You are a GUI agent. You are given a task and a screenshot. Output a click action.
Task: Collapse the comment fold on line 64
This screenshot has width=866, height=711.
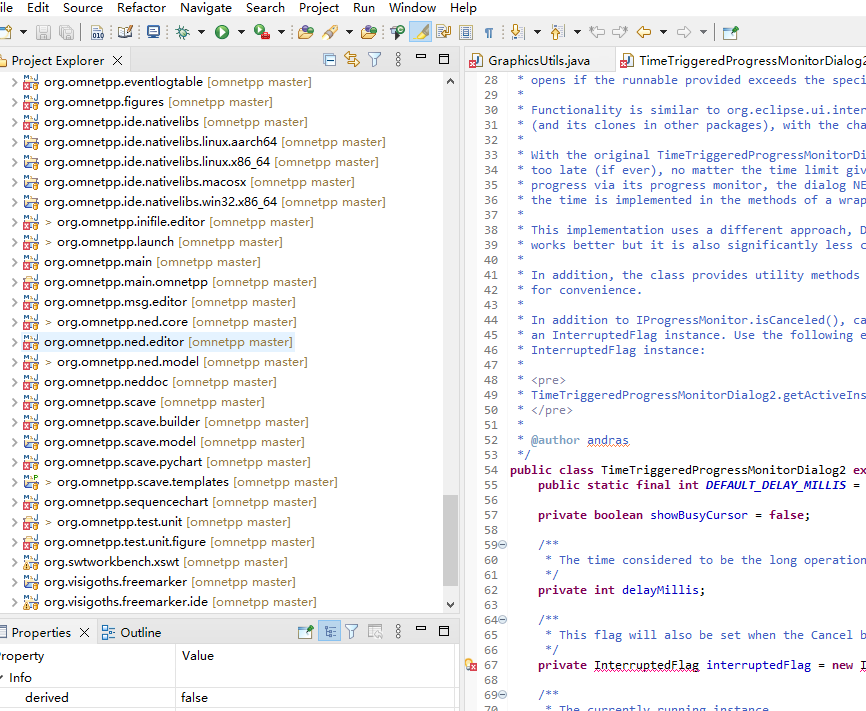pos(503,620)
